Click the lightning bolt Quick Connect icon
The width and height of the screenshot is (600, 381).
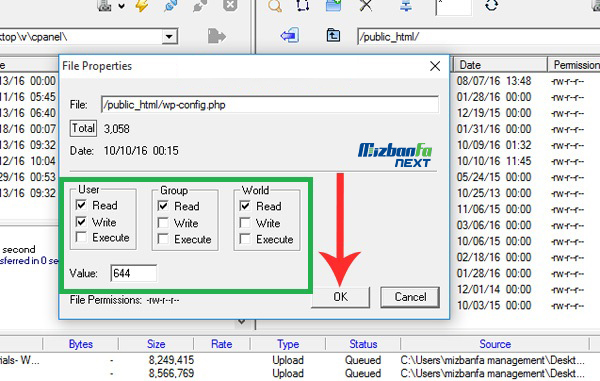(142, 5)
